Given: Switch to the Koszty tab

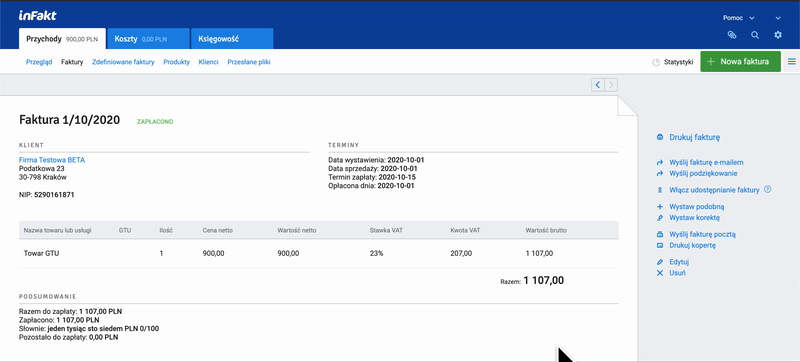Looking at the screenshot, I should [x=147, y=39].
